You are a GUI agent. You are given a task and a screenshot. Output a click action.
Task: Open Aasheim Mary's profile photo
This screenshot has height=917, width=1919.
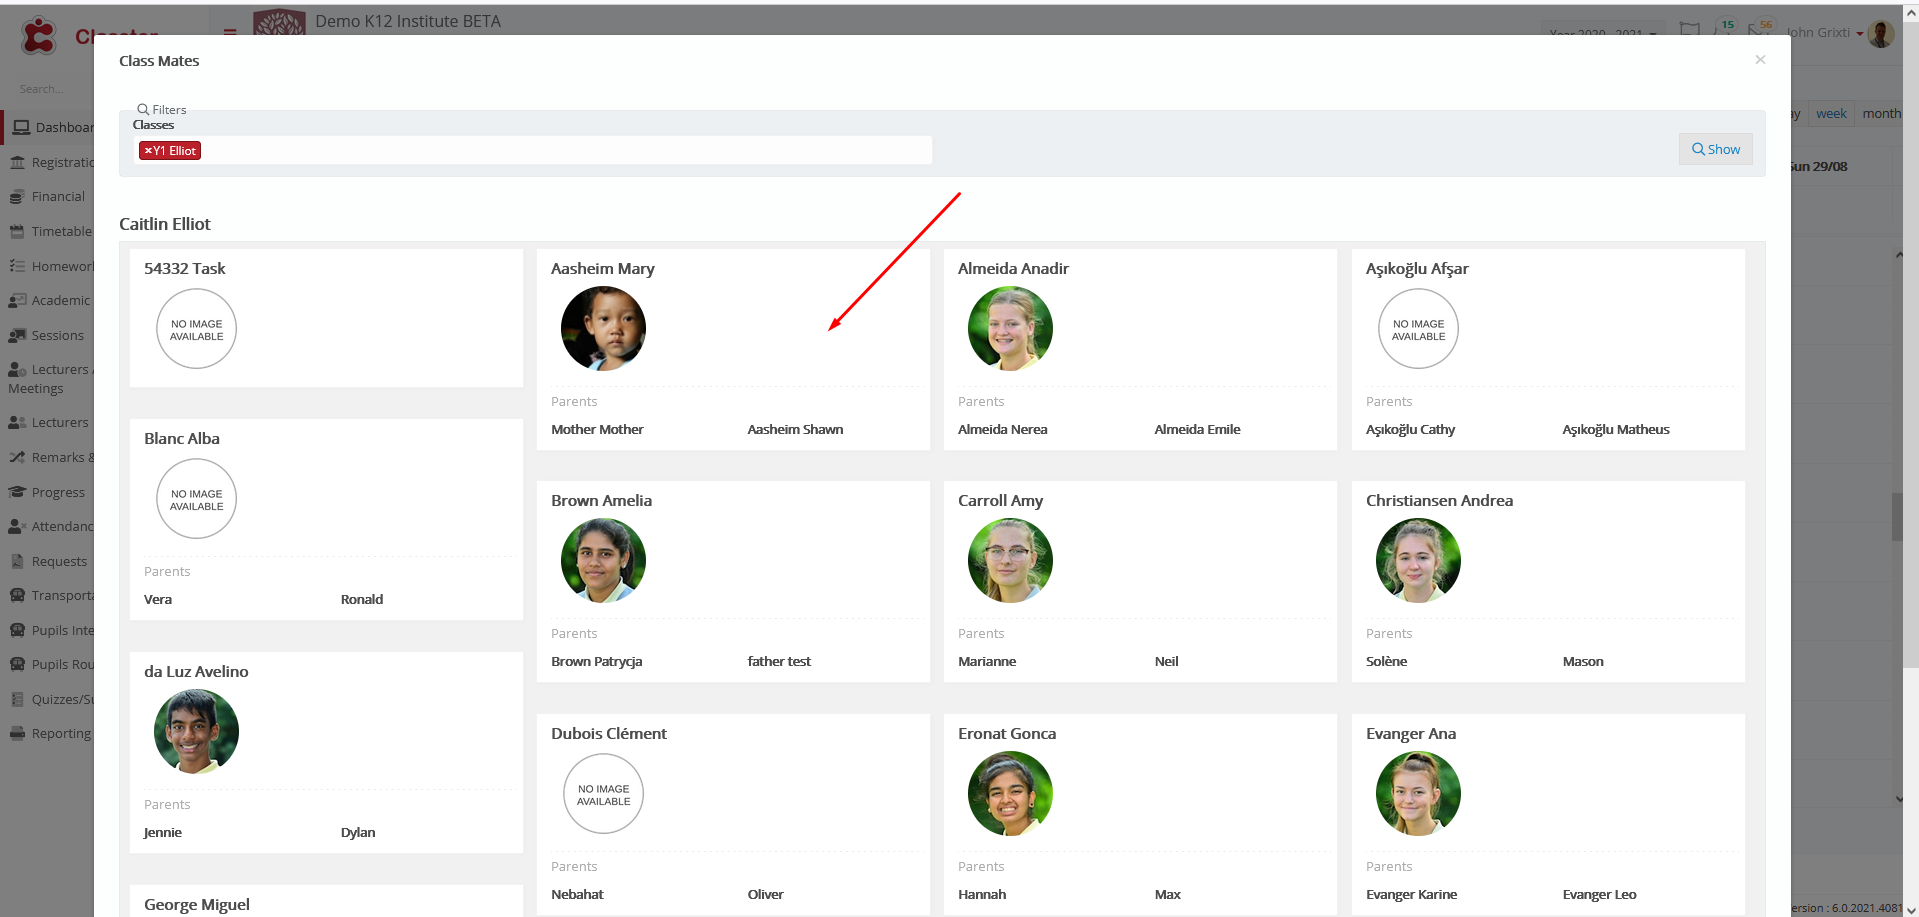tap(603, 328)
